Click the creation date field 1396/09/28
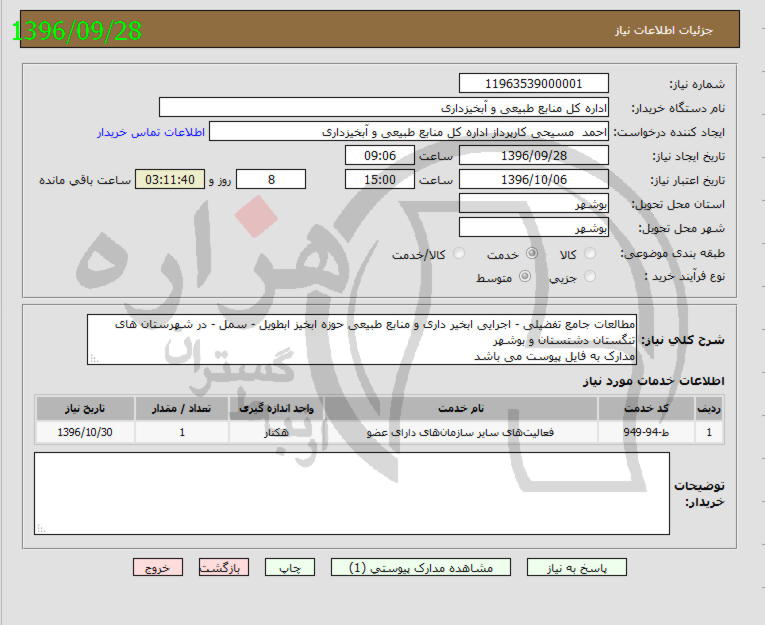Image resolution: width=765 pixels, height=625 pixels. coord(534,156)
